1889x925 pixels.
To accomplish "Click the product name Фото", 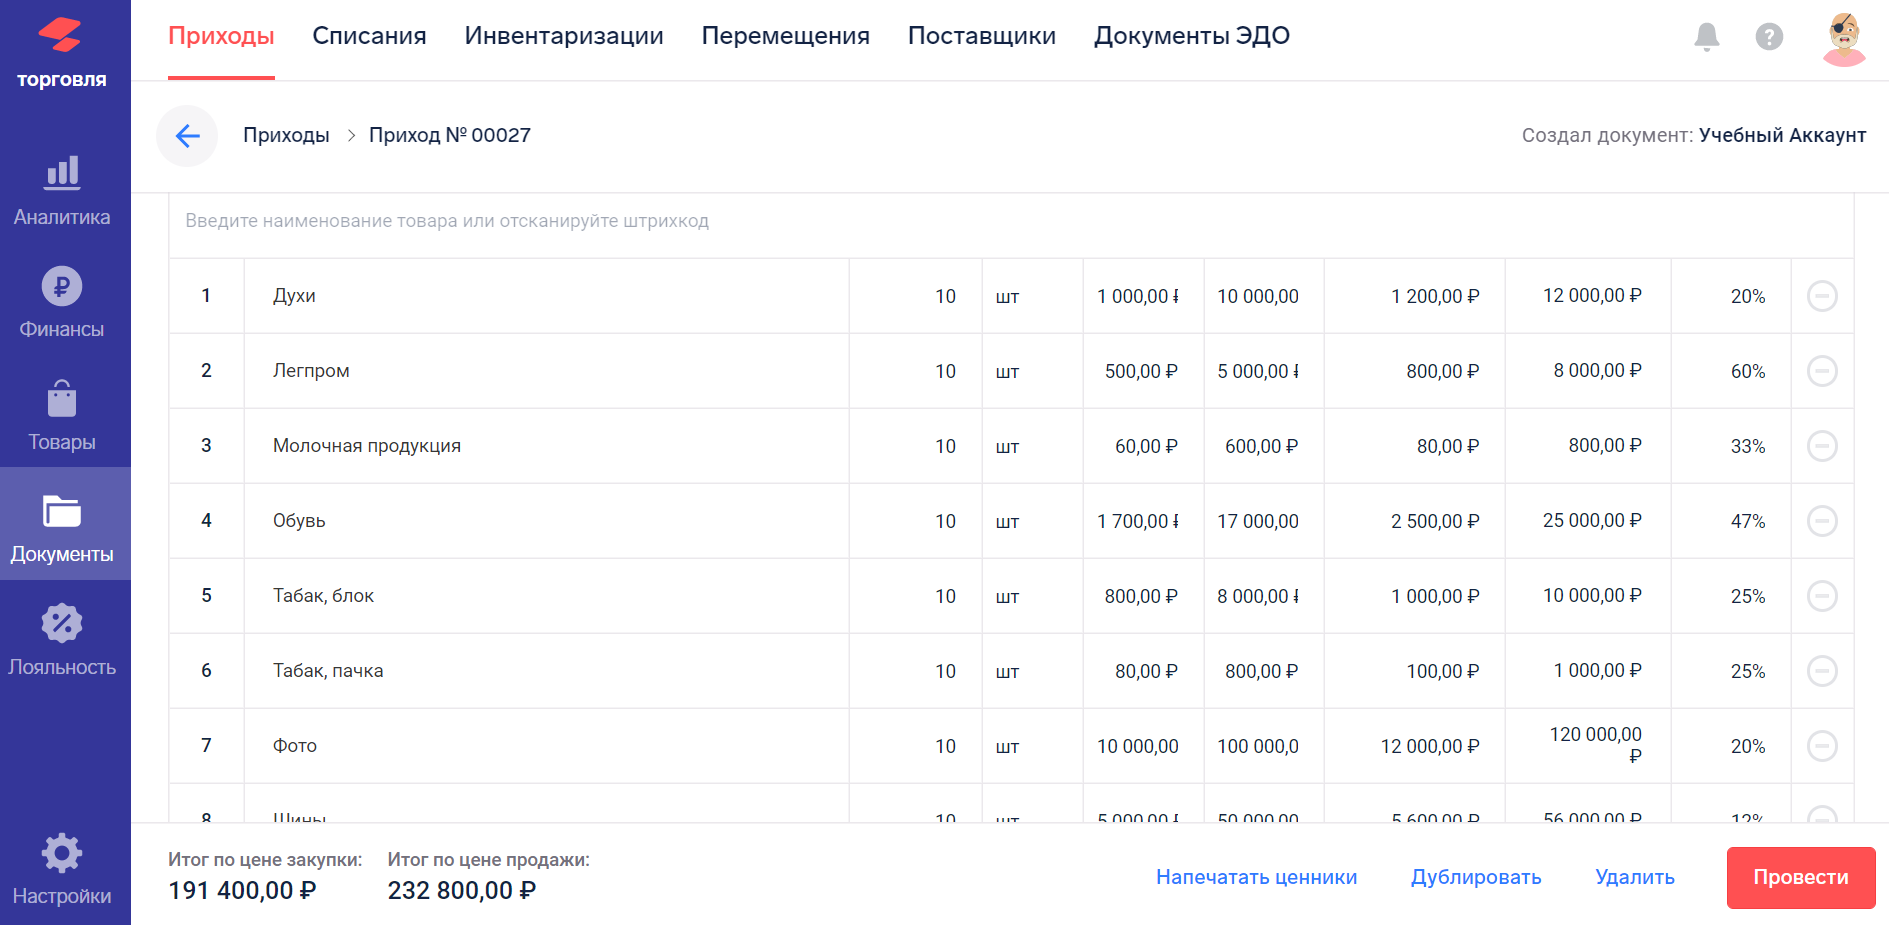I will 295,746.
